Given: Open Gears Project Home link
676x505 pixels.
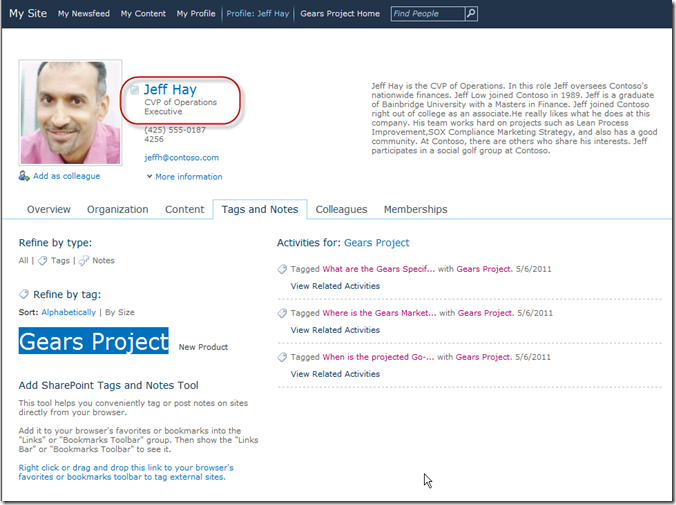Looking at the screenshot, I should 340,14.
